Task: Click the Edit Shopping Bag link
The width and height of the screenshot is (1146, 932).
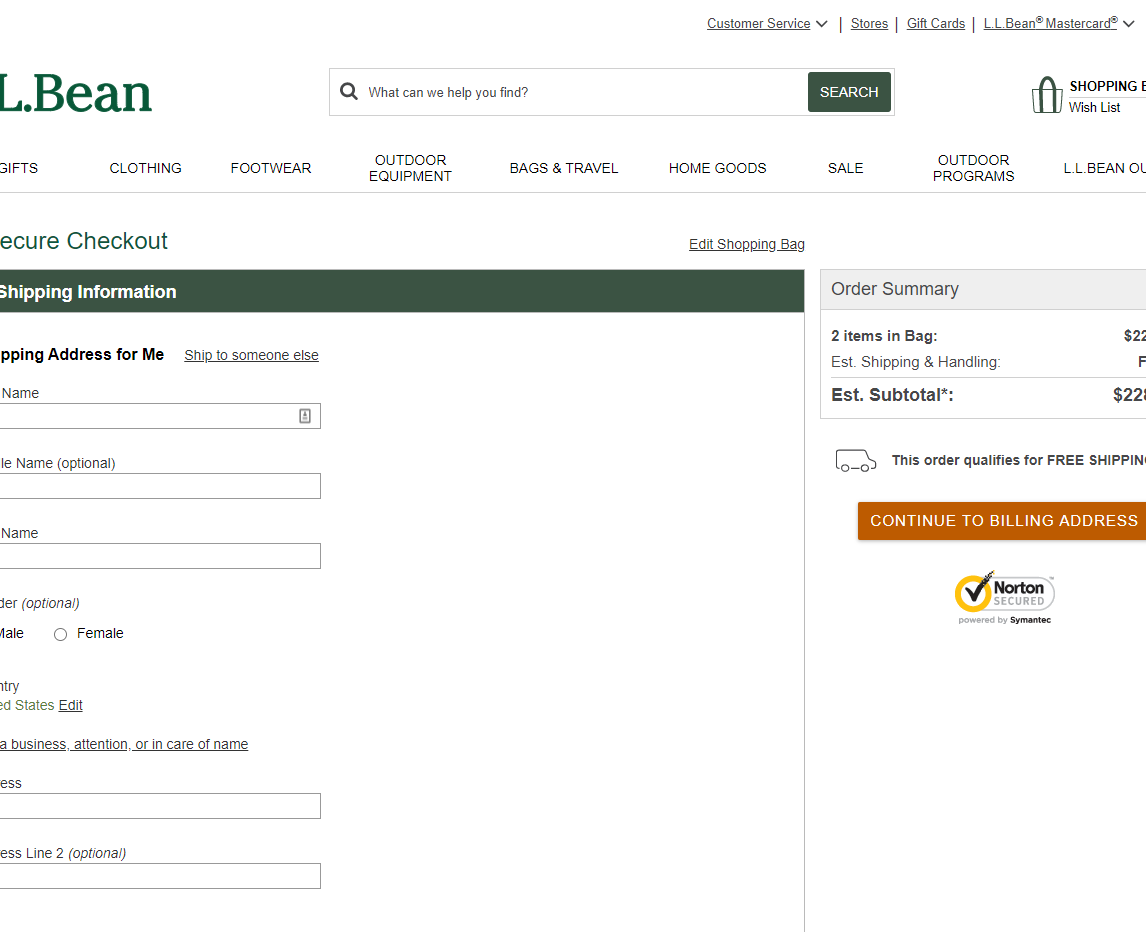Action: pyautogui.click(x=746, y=244)
